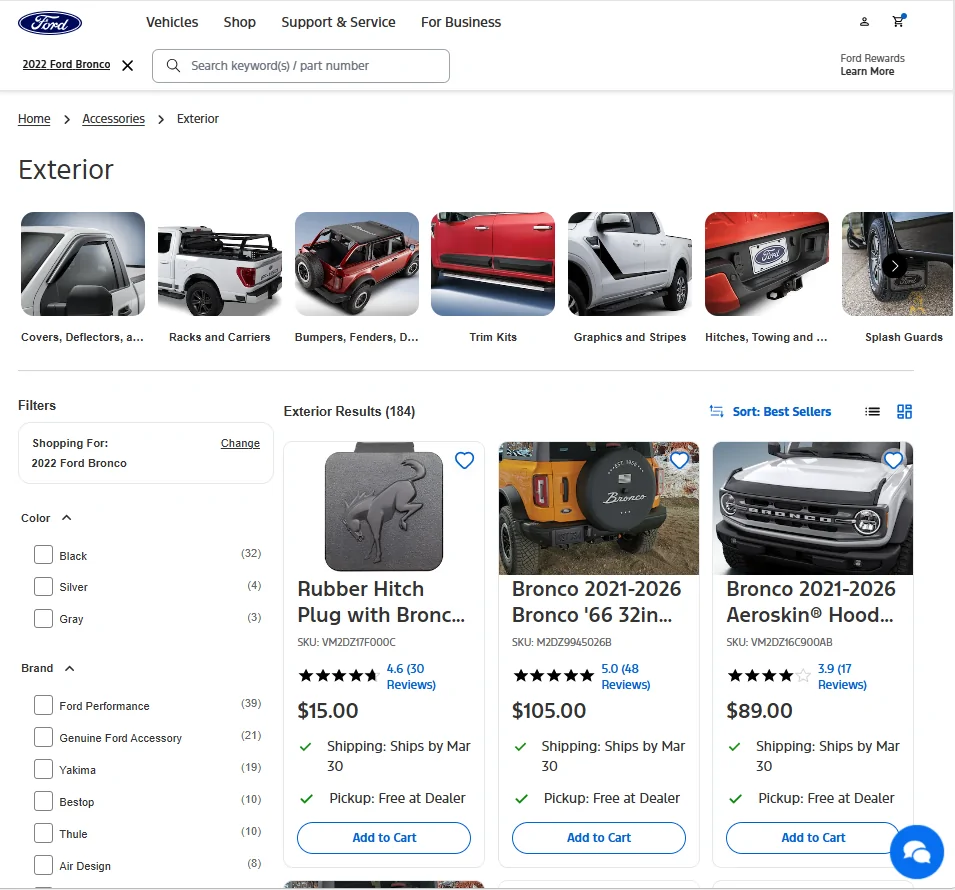
Task: Enable the Black color filter
Action: pyautogui.click(x=43, y=554)
